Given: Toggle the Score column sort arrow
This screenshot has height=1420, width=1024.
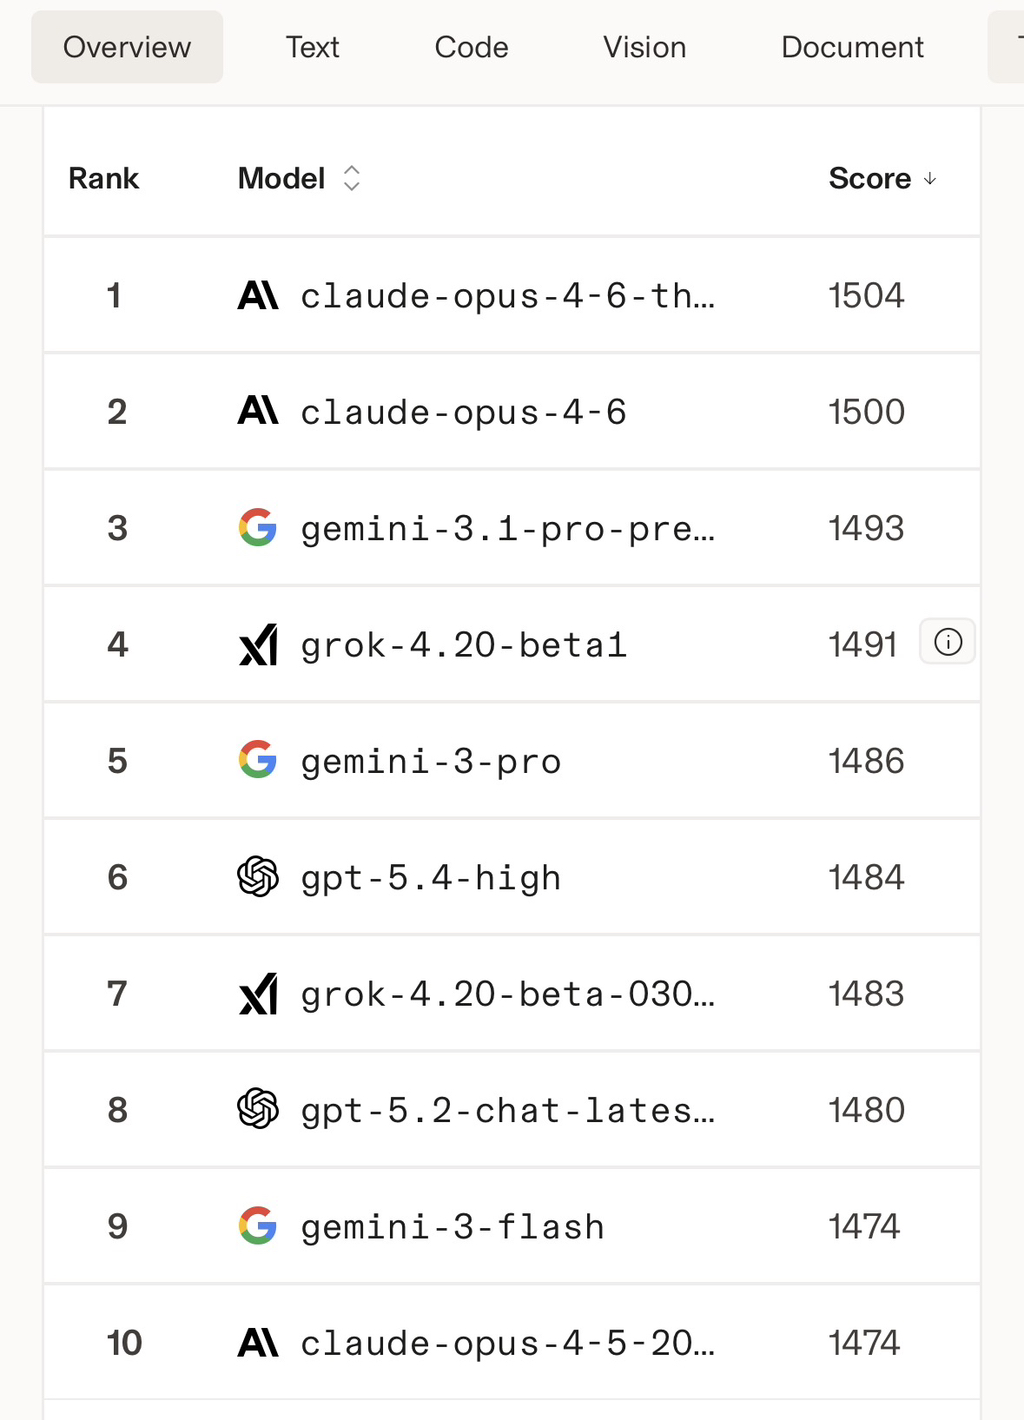Looking at the screenshot, I should click(930, 180).
